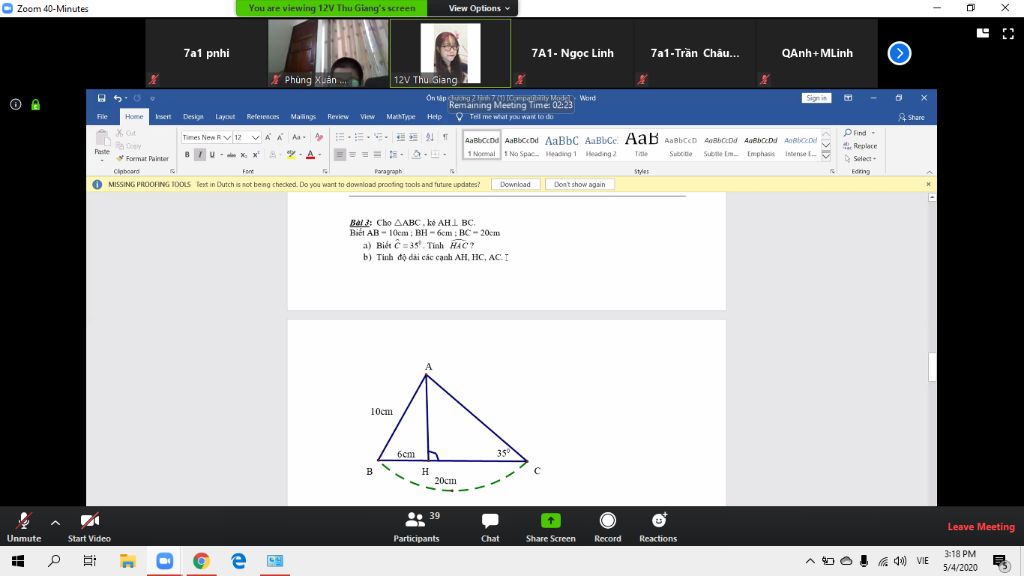The height and width of the screenshot is (576, 1024).
Task: Click Don't show again button
Action: point(579,184)
